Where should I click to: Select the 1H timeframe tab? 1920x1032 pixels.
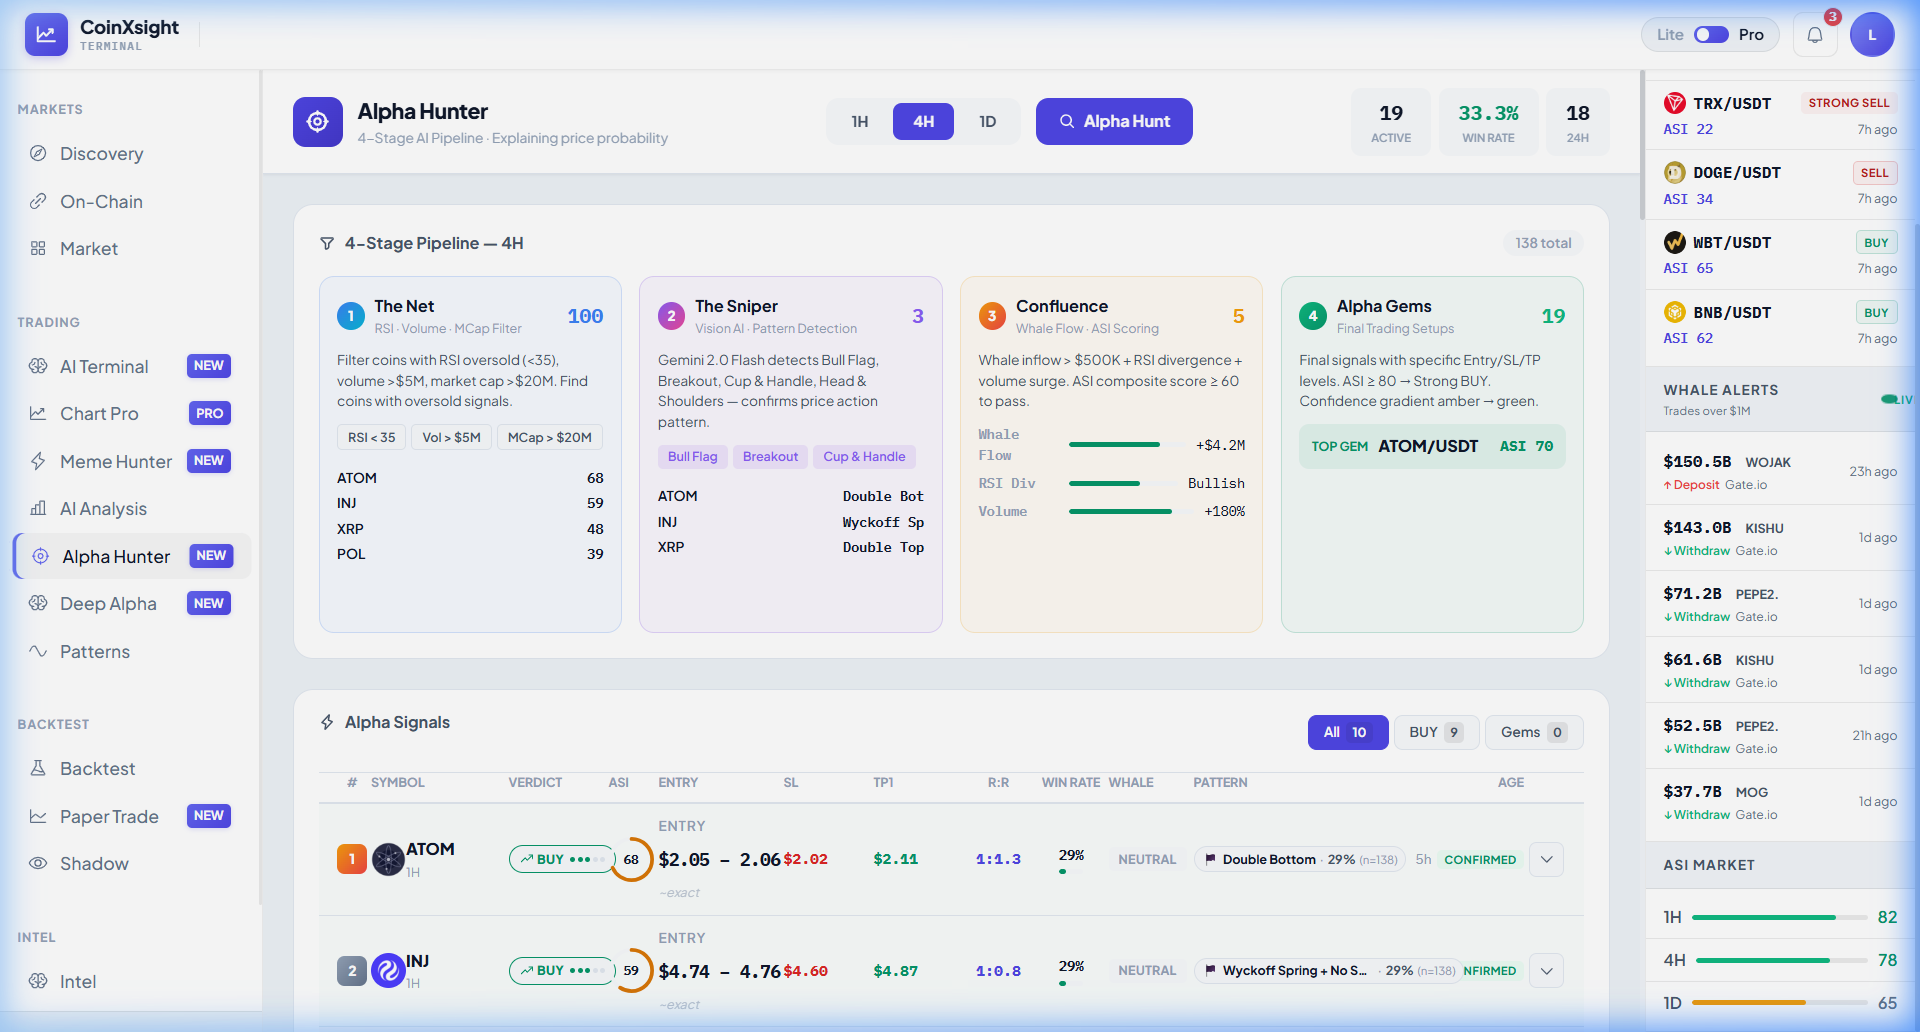click(x=860, y=122)
